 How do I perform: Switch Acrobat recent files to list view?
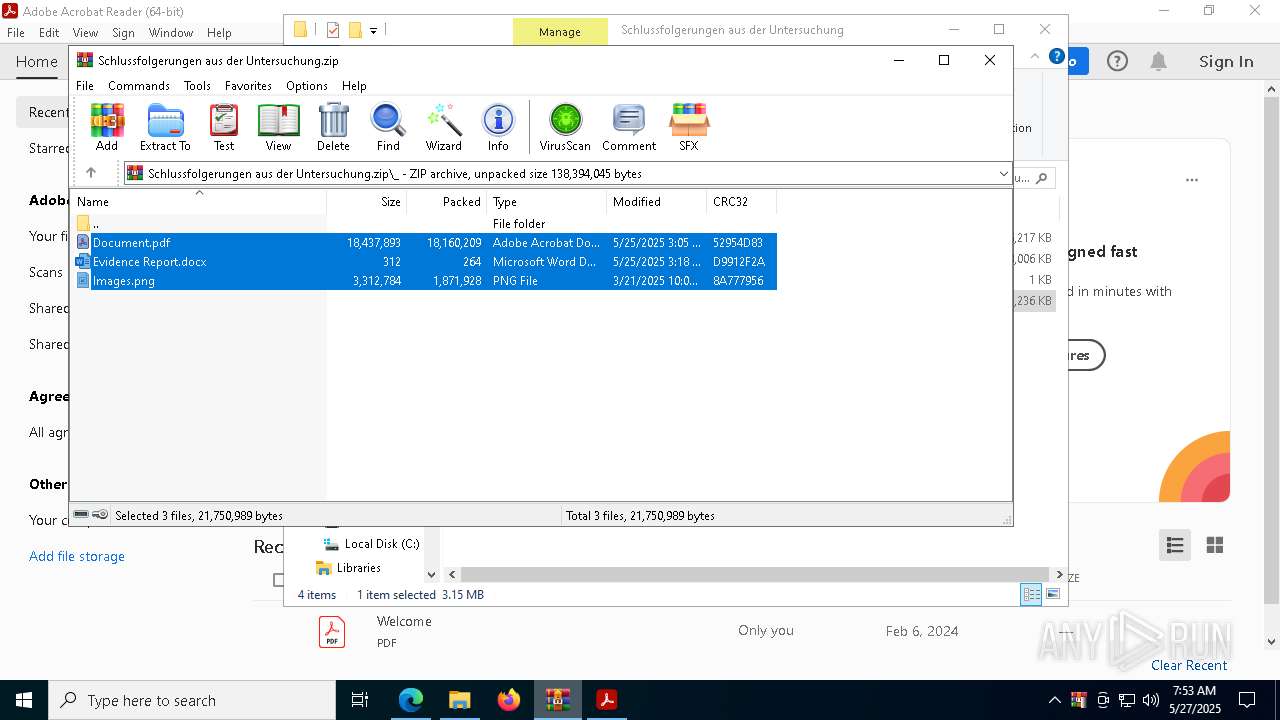point(1175,545)
